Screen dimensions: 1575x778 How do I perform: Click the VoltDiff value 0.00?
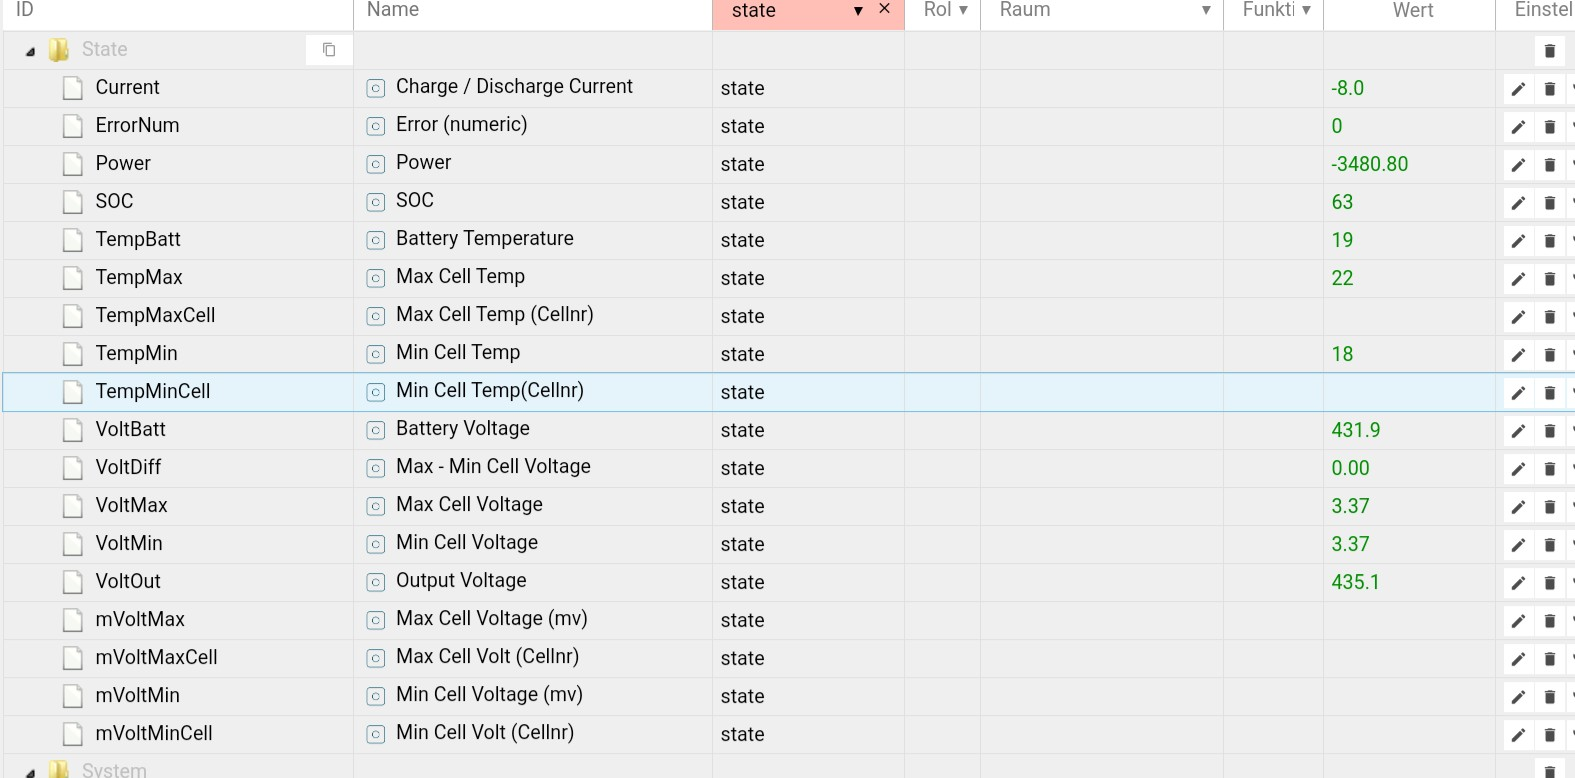(x=1350, y=468)
